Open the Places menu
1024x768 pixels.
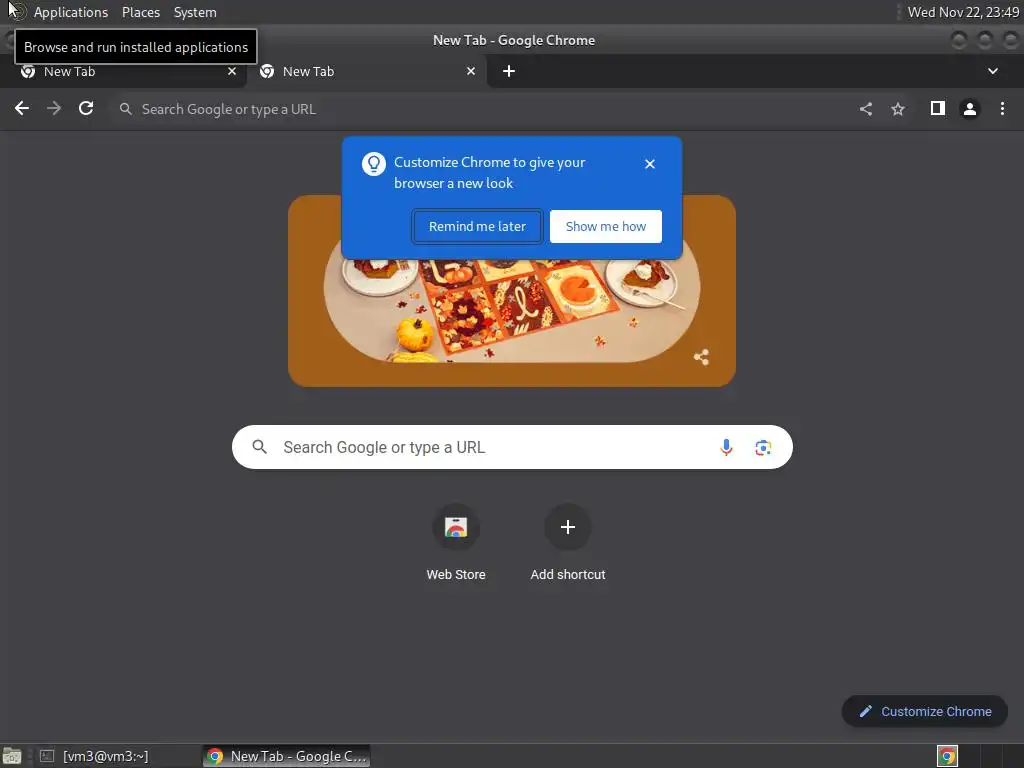click(x=141, y=12)
